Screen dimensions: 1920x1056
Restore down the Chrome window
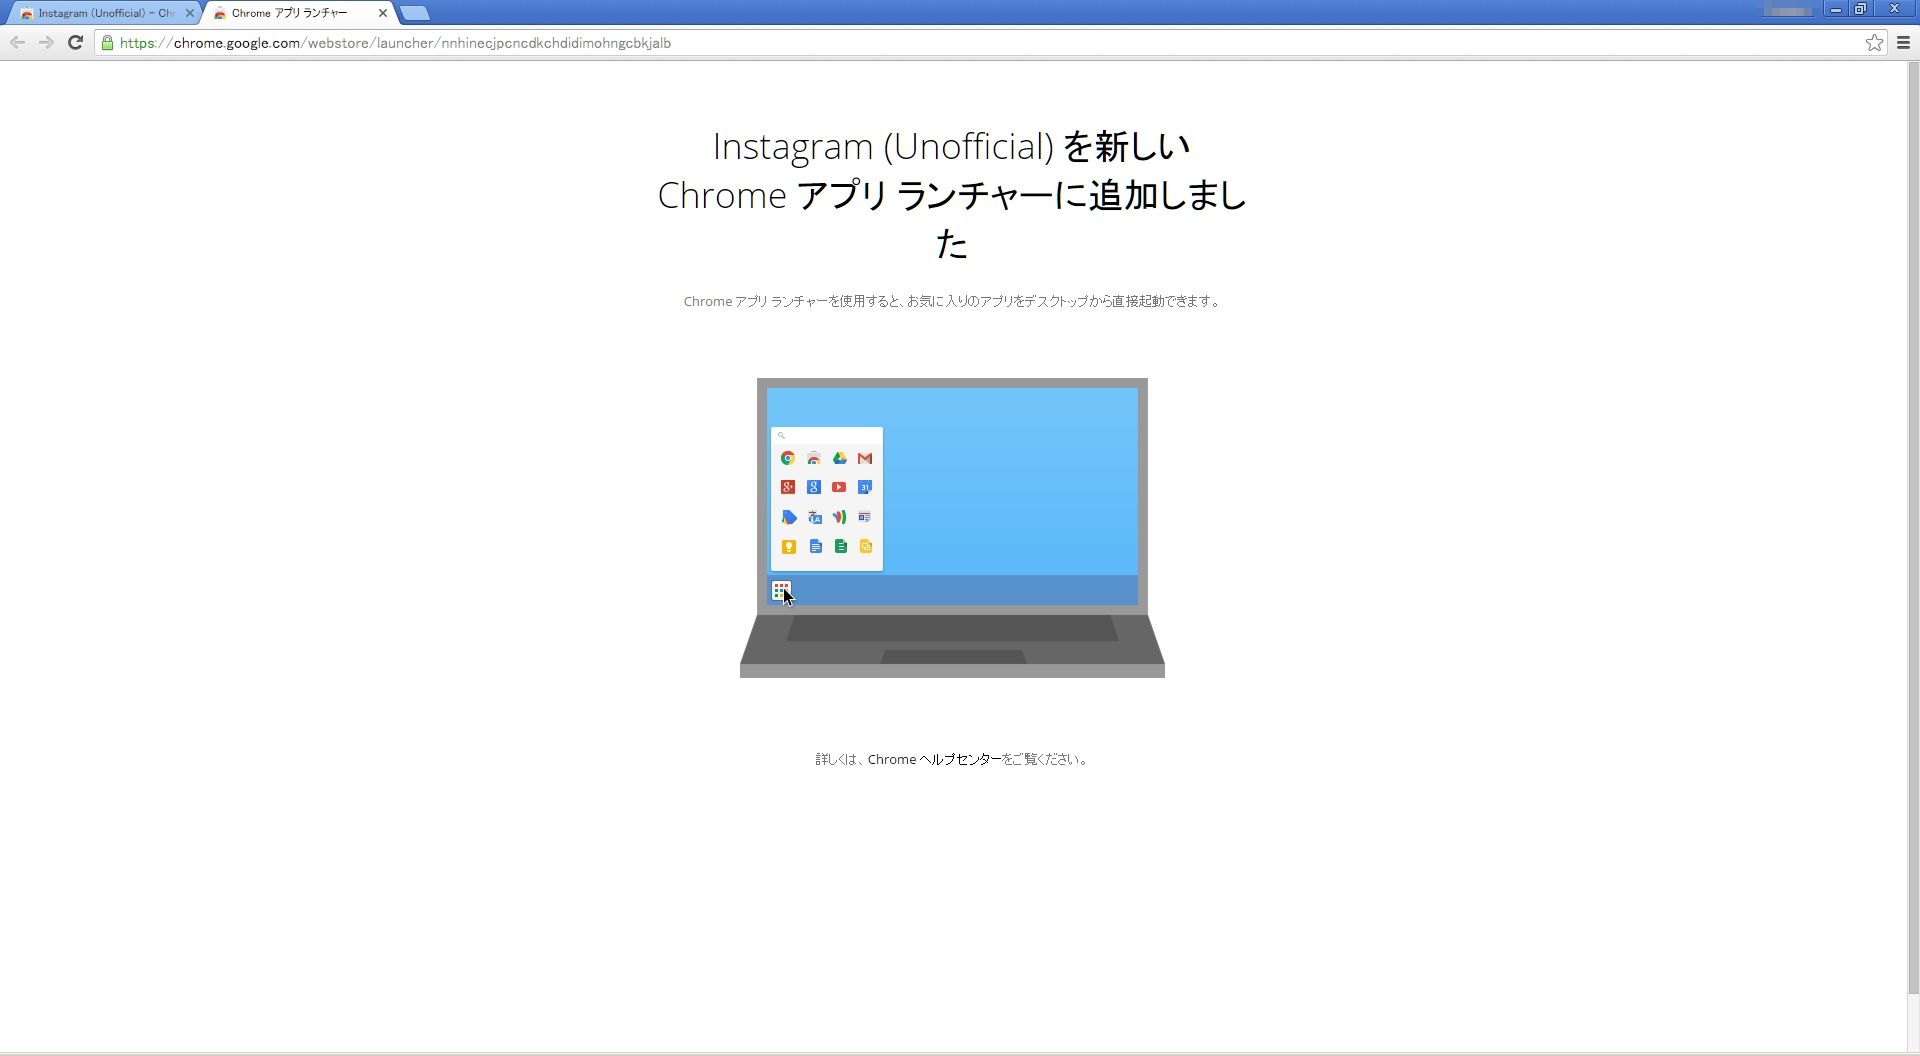click(1861, 9)
